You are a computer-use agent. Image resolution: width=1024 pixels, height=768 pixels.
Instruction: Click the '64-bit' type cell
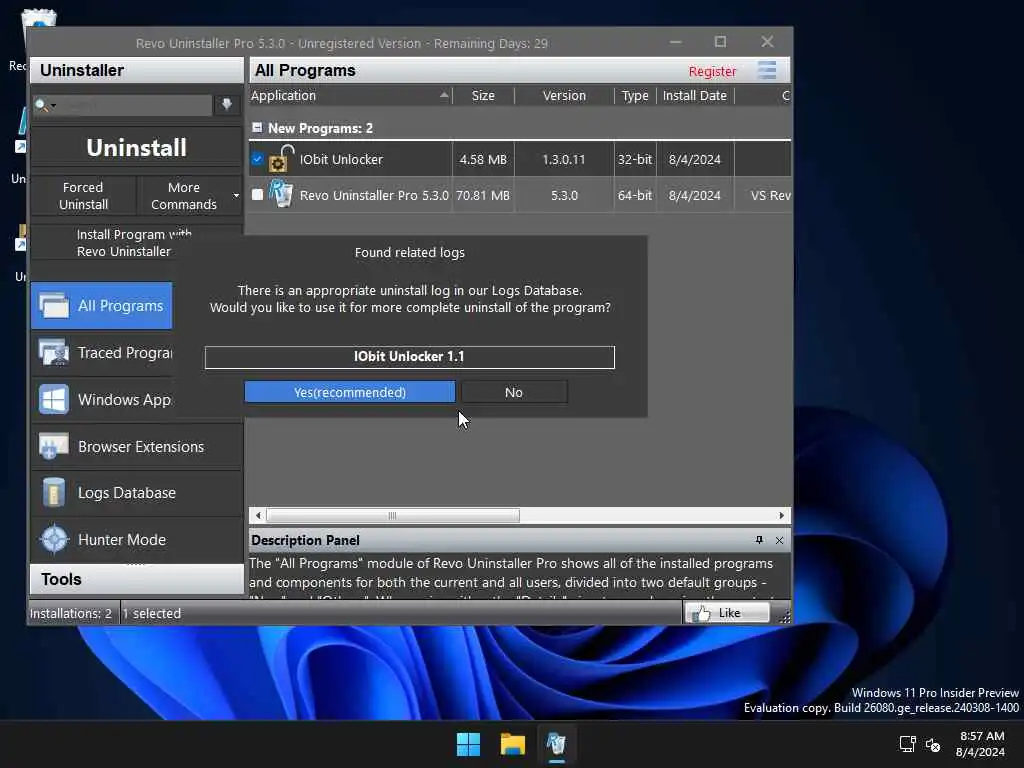(x=635, y=195)
